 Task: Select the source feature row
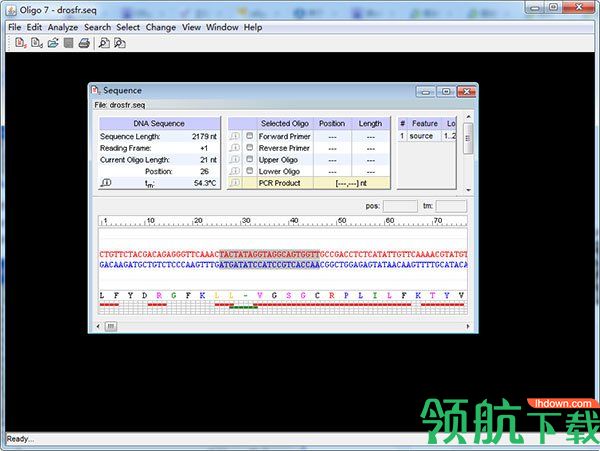(427, 136)
